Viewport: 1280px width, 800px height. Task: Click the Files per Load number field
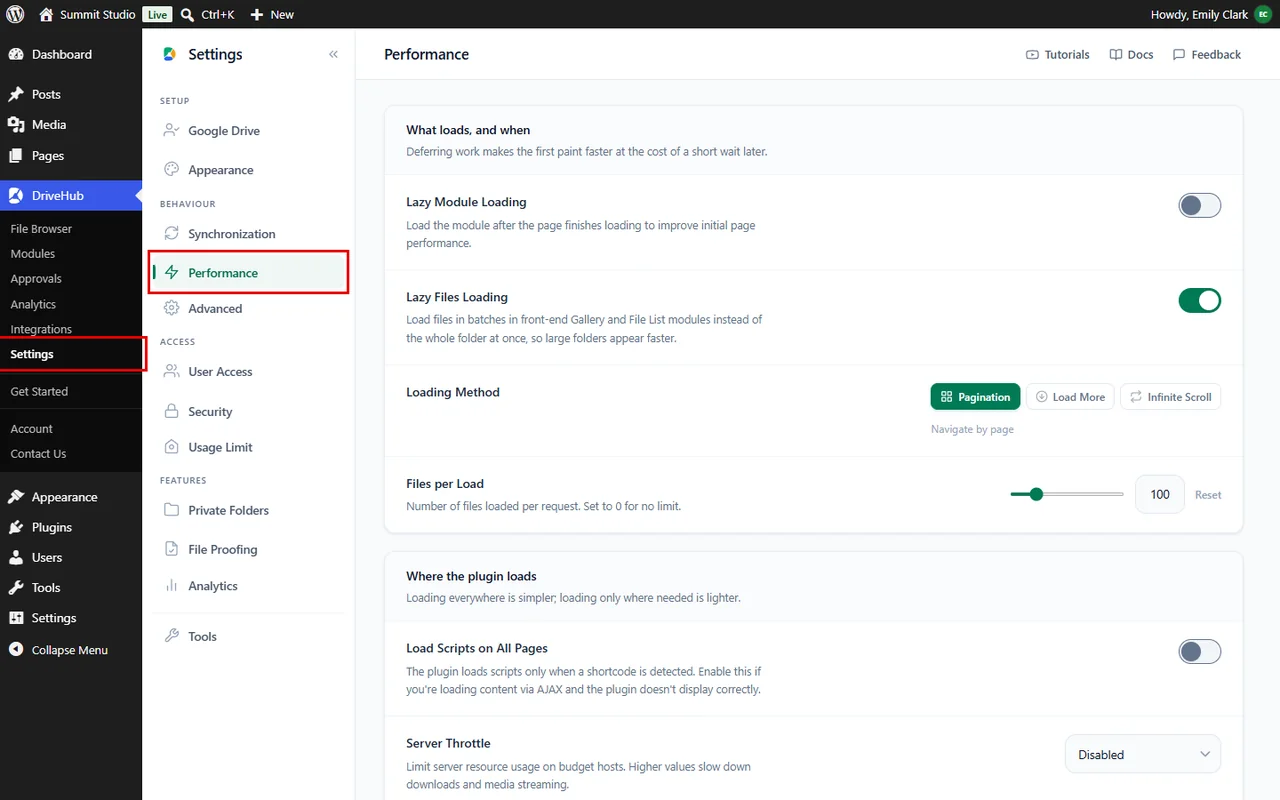coord(1160,494)
